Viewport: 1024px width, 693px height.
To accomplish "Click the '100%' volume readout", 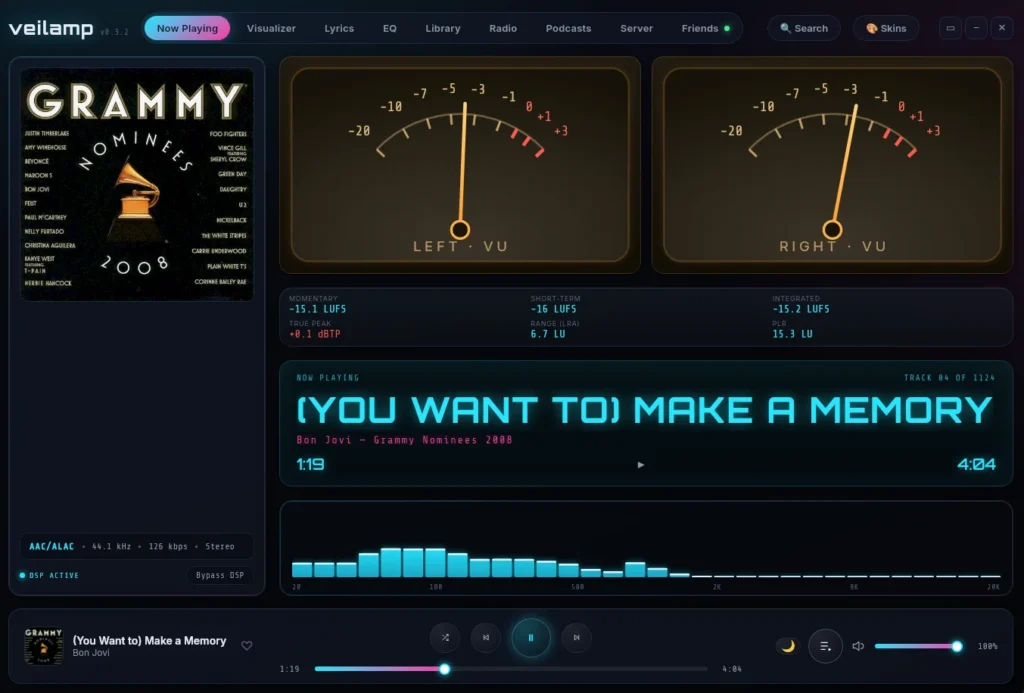I will coord(987,646).
